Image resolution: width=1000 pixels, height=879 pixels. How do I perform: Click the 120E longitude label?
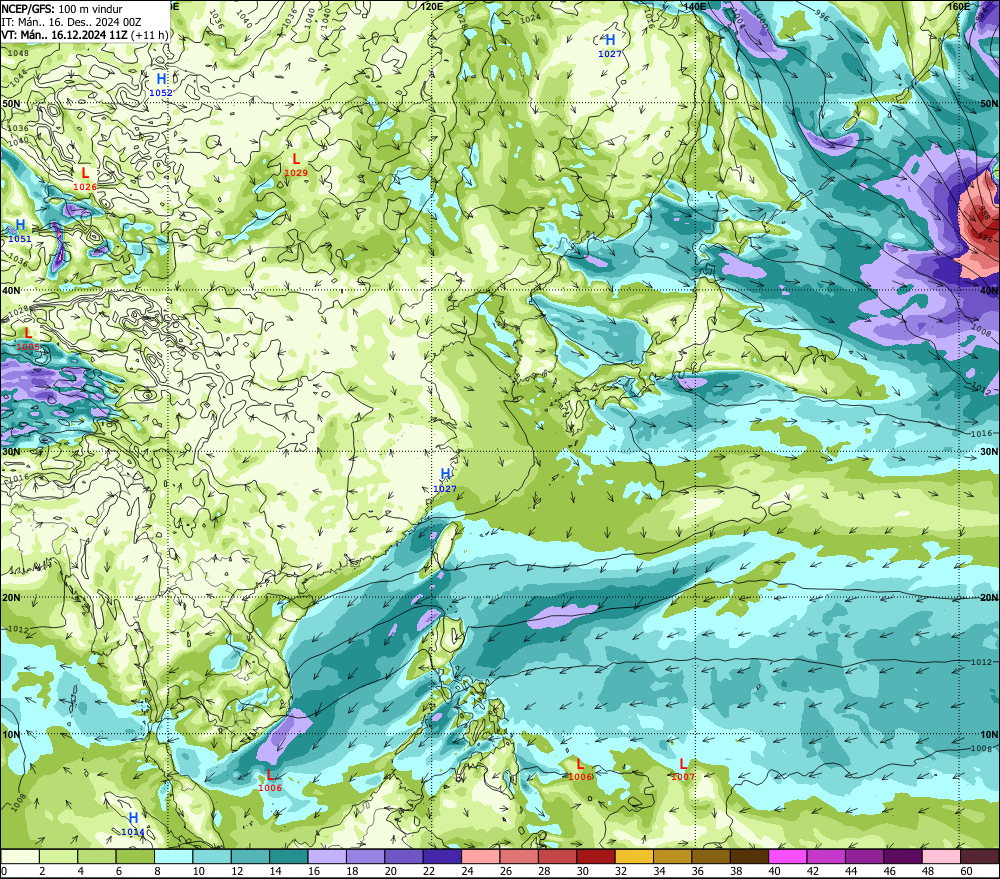(432, 6)
